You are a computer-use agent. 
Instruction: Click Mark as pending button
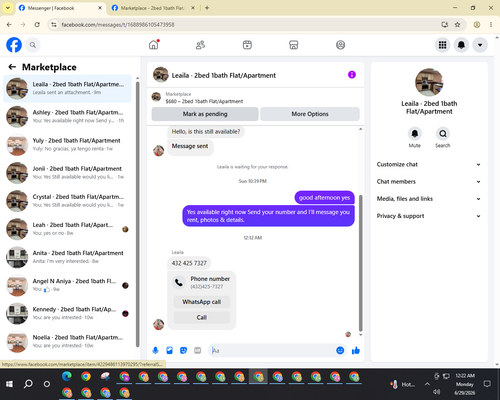(205, 114)
